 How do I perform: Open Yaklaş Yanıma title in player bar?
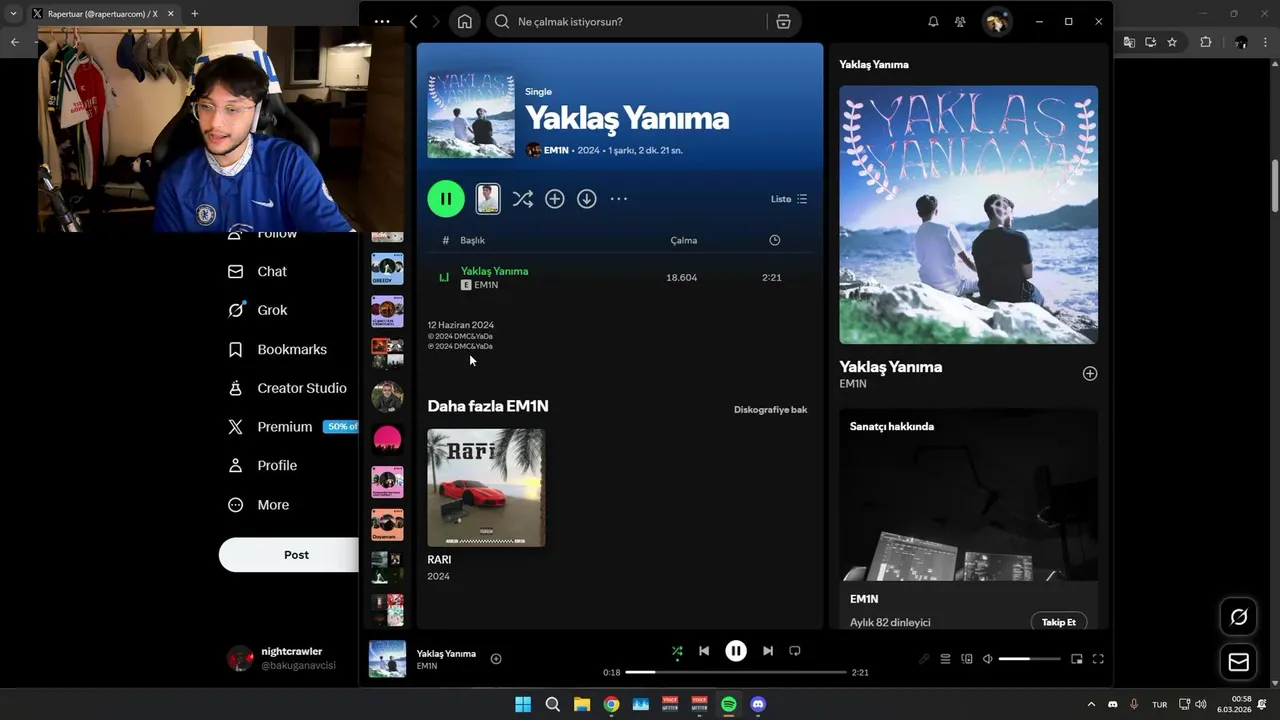pos(446,653)
